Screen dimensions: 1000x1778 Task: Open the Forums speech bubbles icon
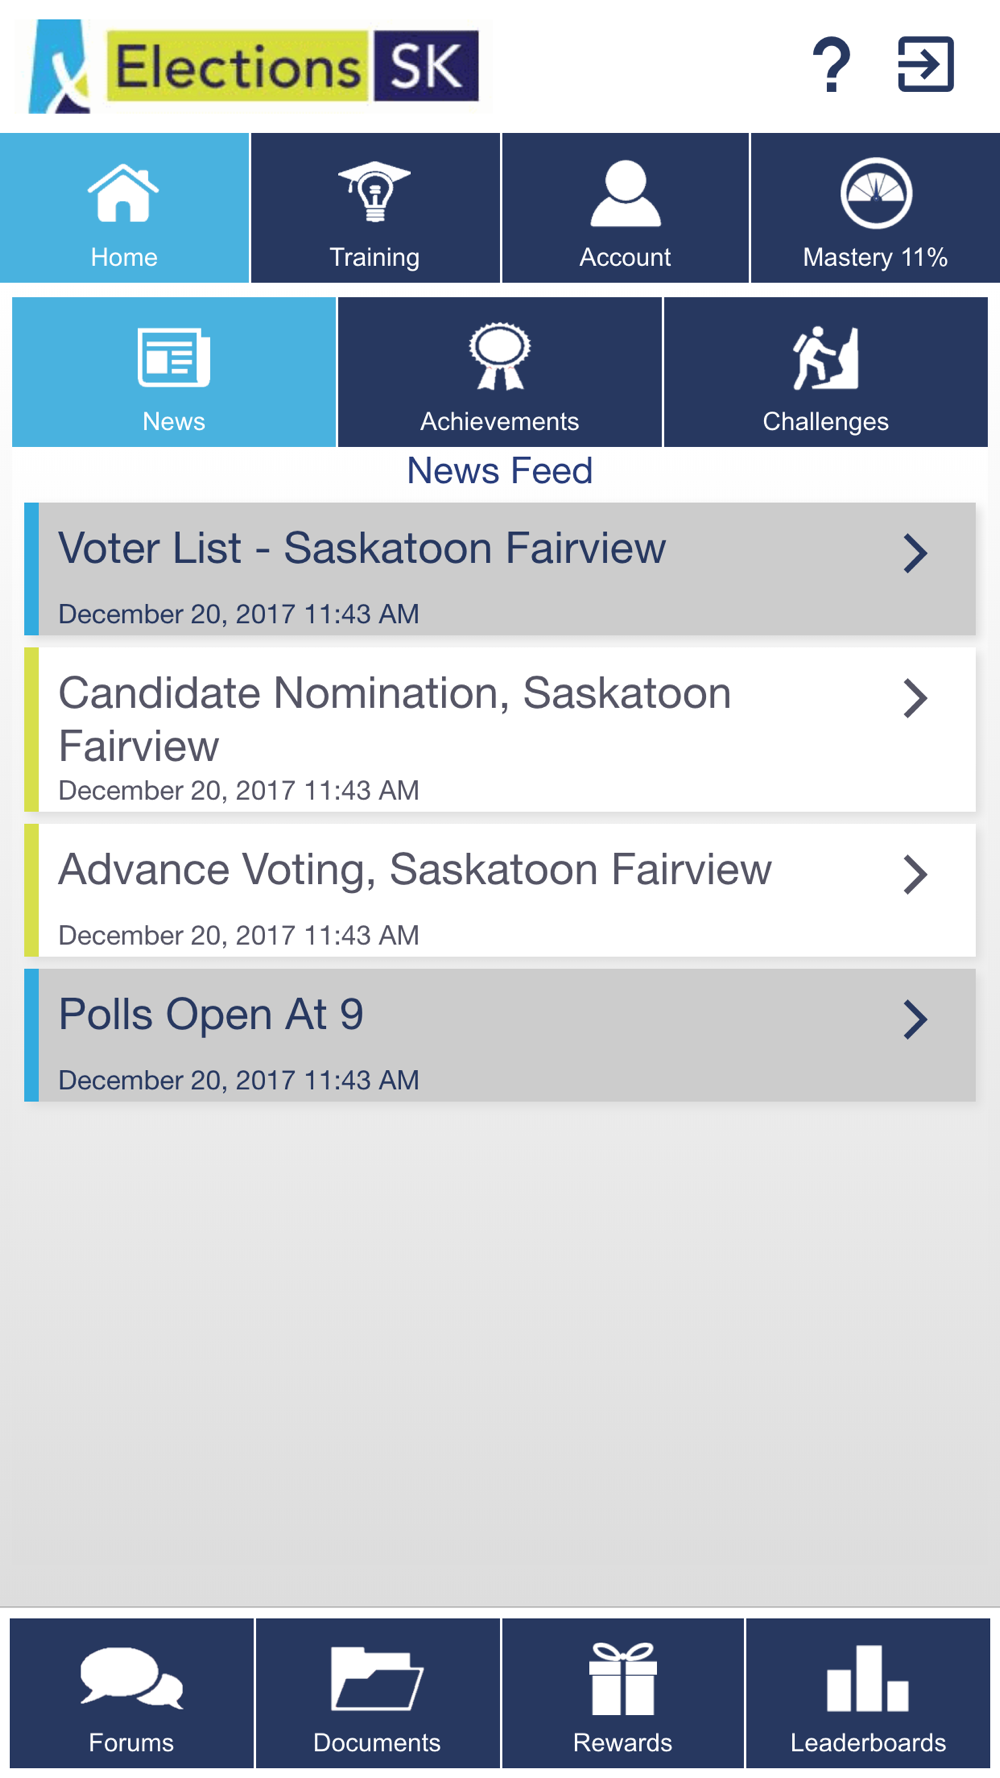(x=131, y=1677)
